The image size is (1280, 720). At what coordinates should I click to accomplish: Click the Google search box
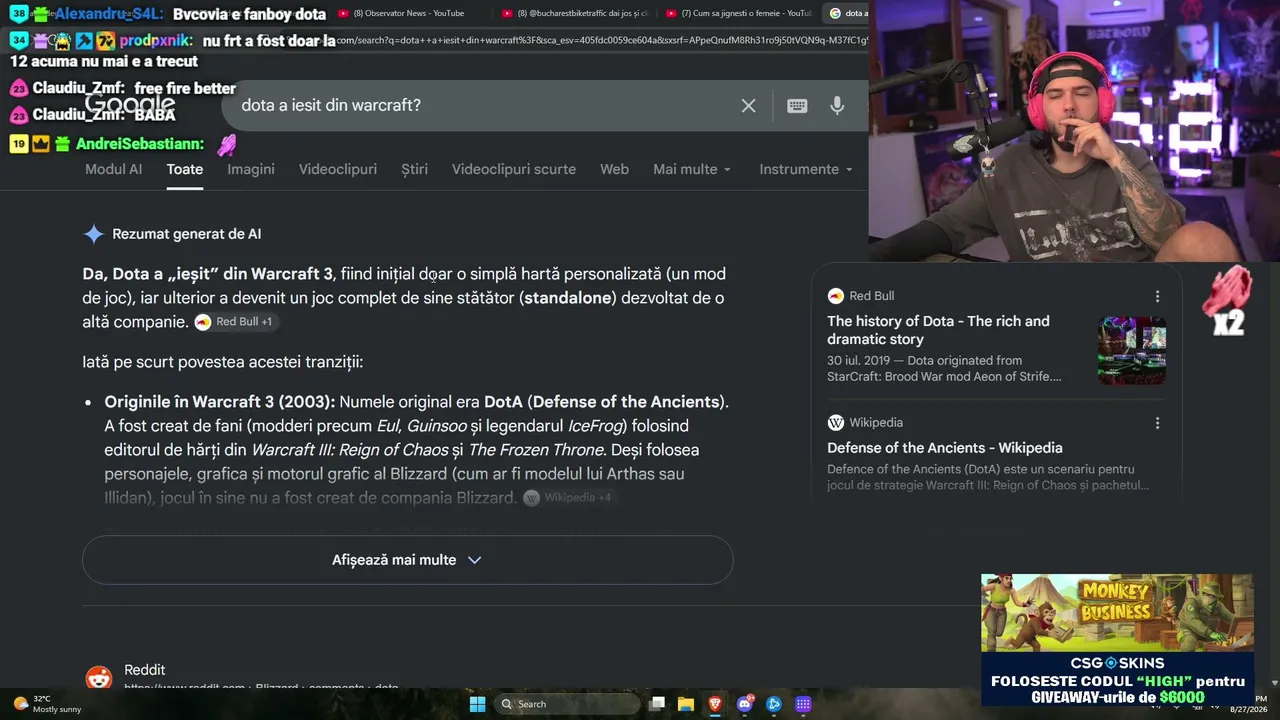pyautogui.click(x=486, y=106)
